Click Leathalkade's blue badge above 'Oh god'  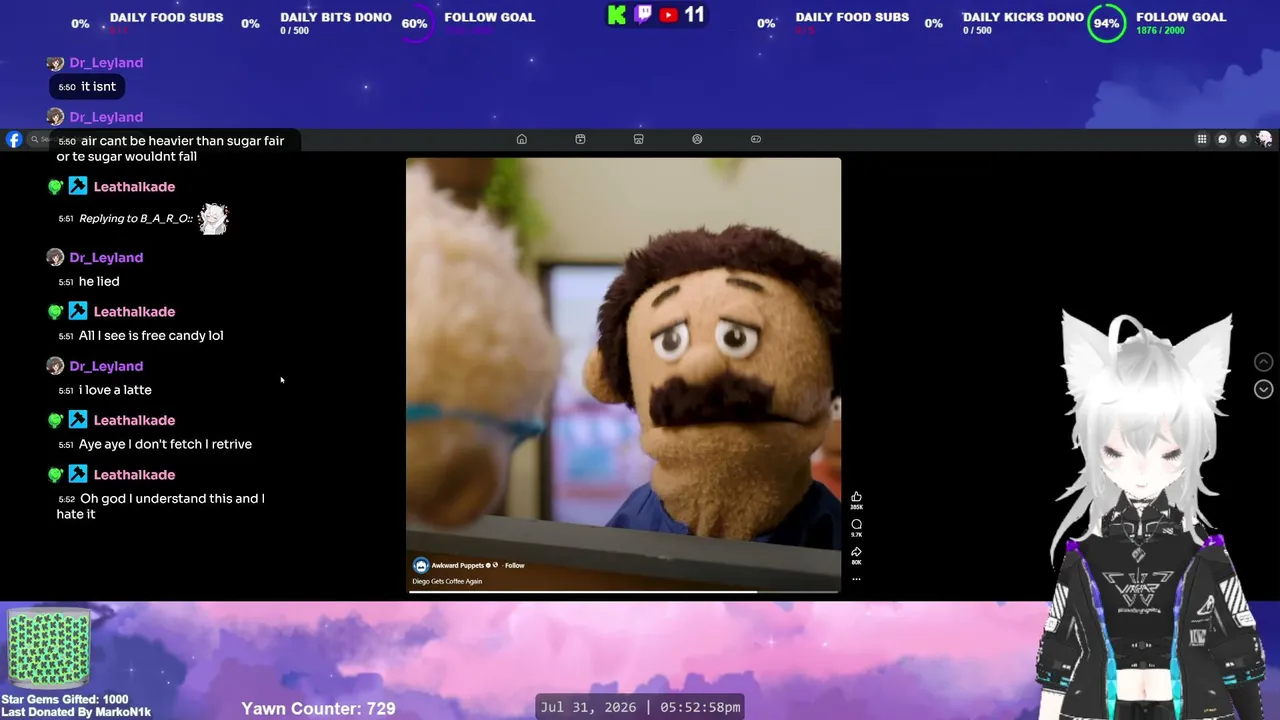pyautogui.click(x=78, y=474)
